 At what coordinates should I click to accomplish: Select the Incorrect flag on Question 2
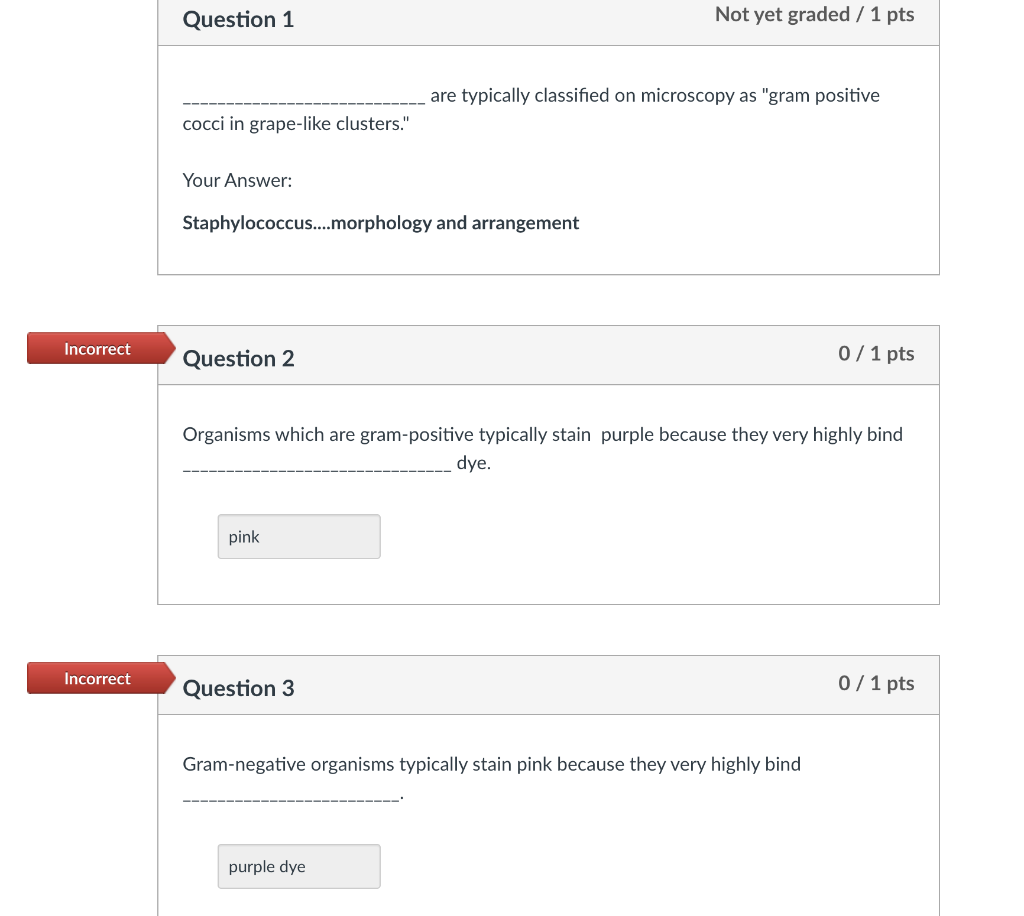coord(96,348)
